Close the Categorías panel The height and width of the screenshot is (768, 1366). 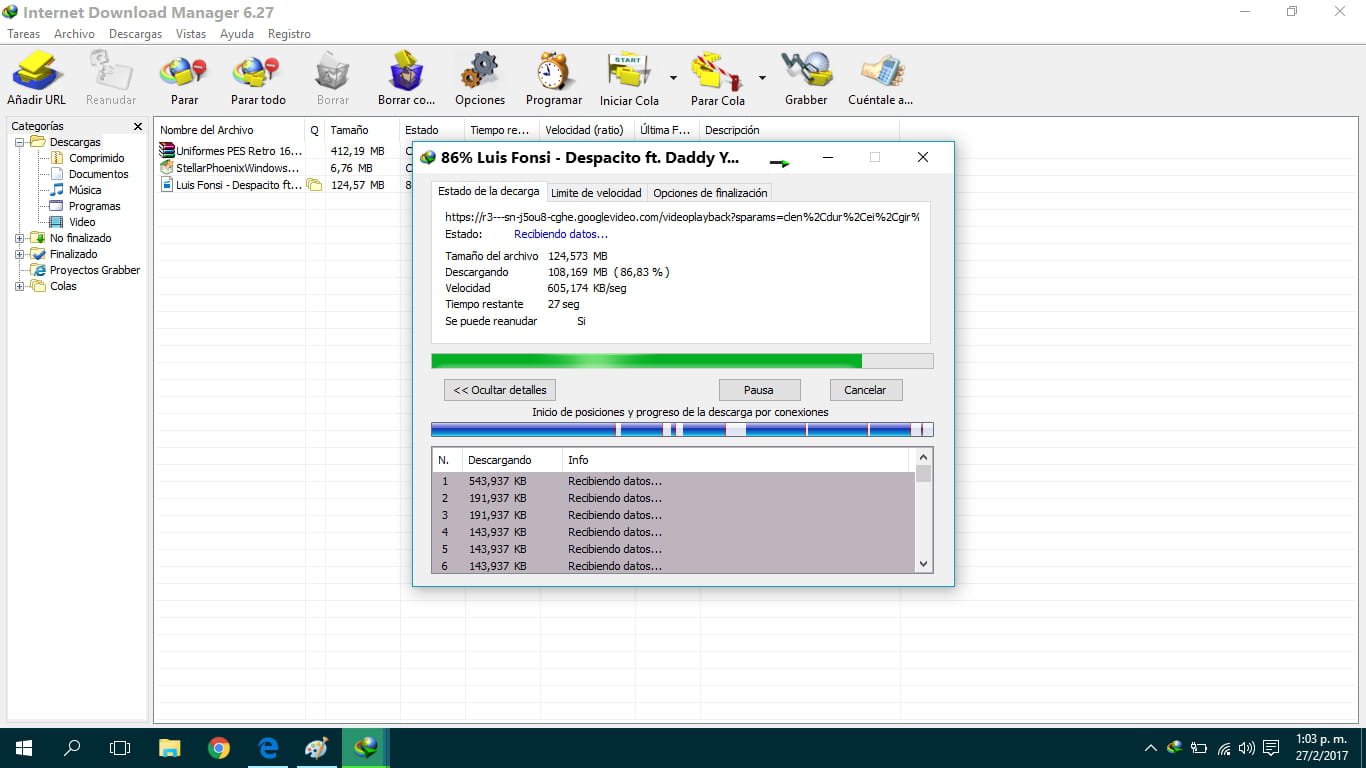(x=138, y=127)
